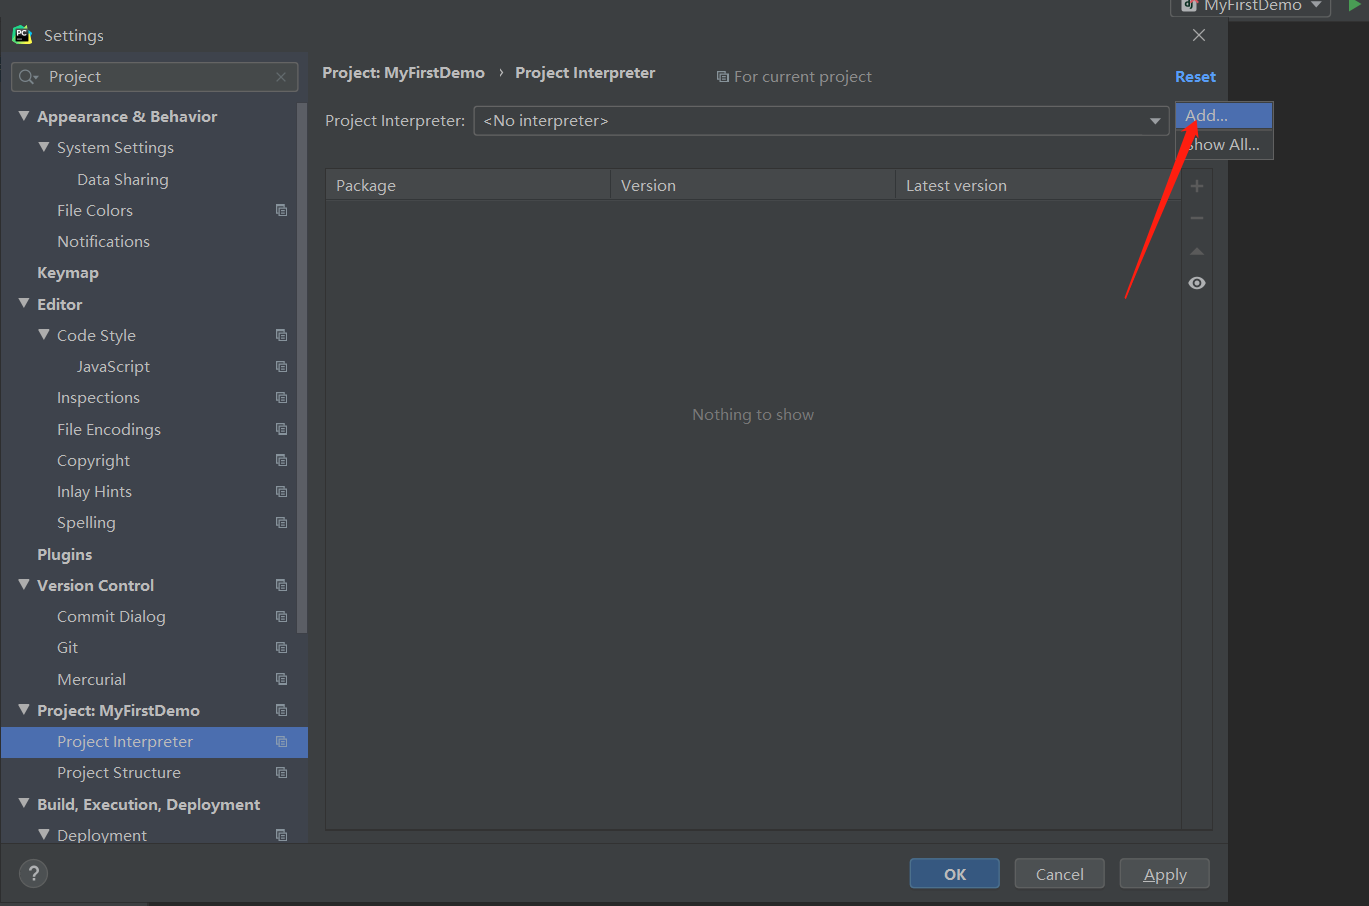Choose Show All... from the interpreter menu

(1224, 145)
